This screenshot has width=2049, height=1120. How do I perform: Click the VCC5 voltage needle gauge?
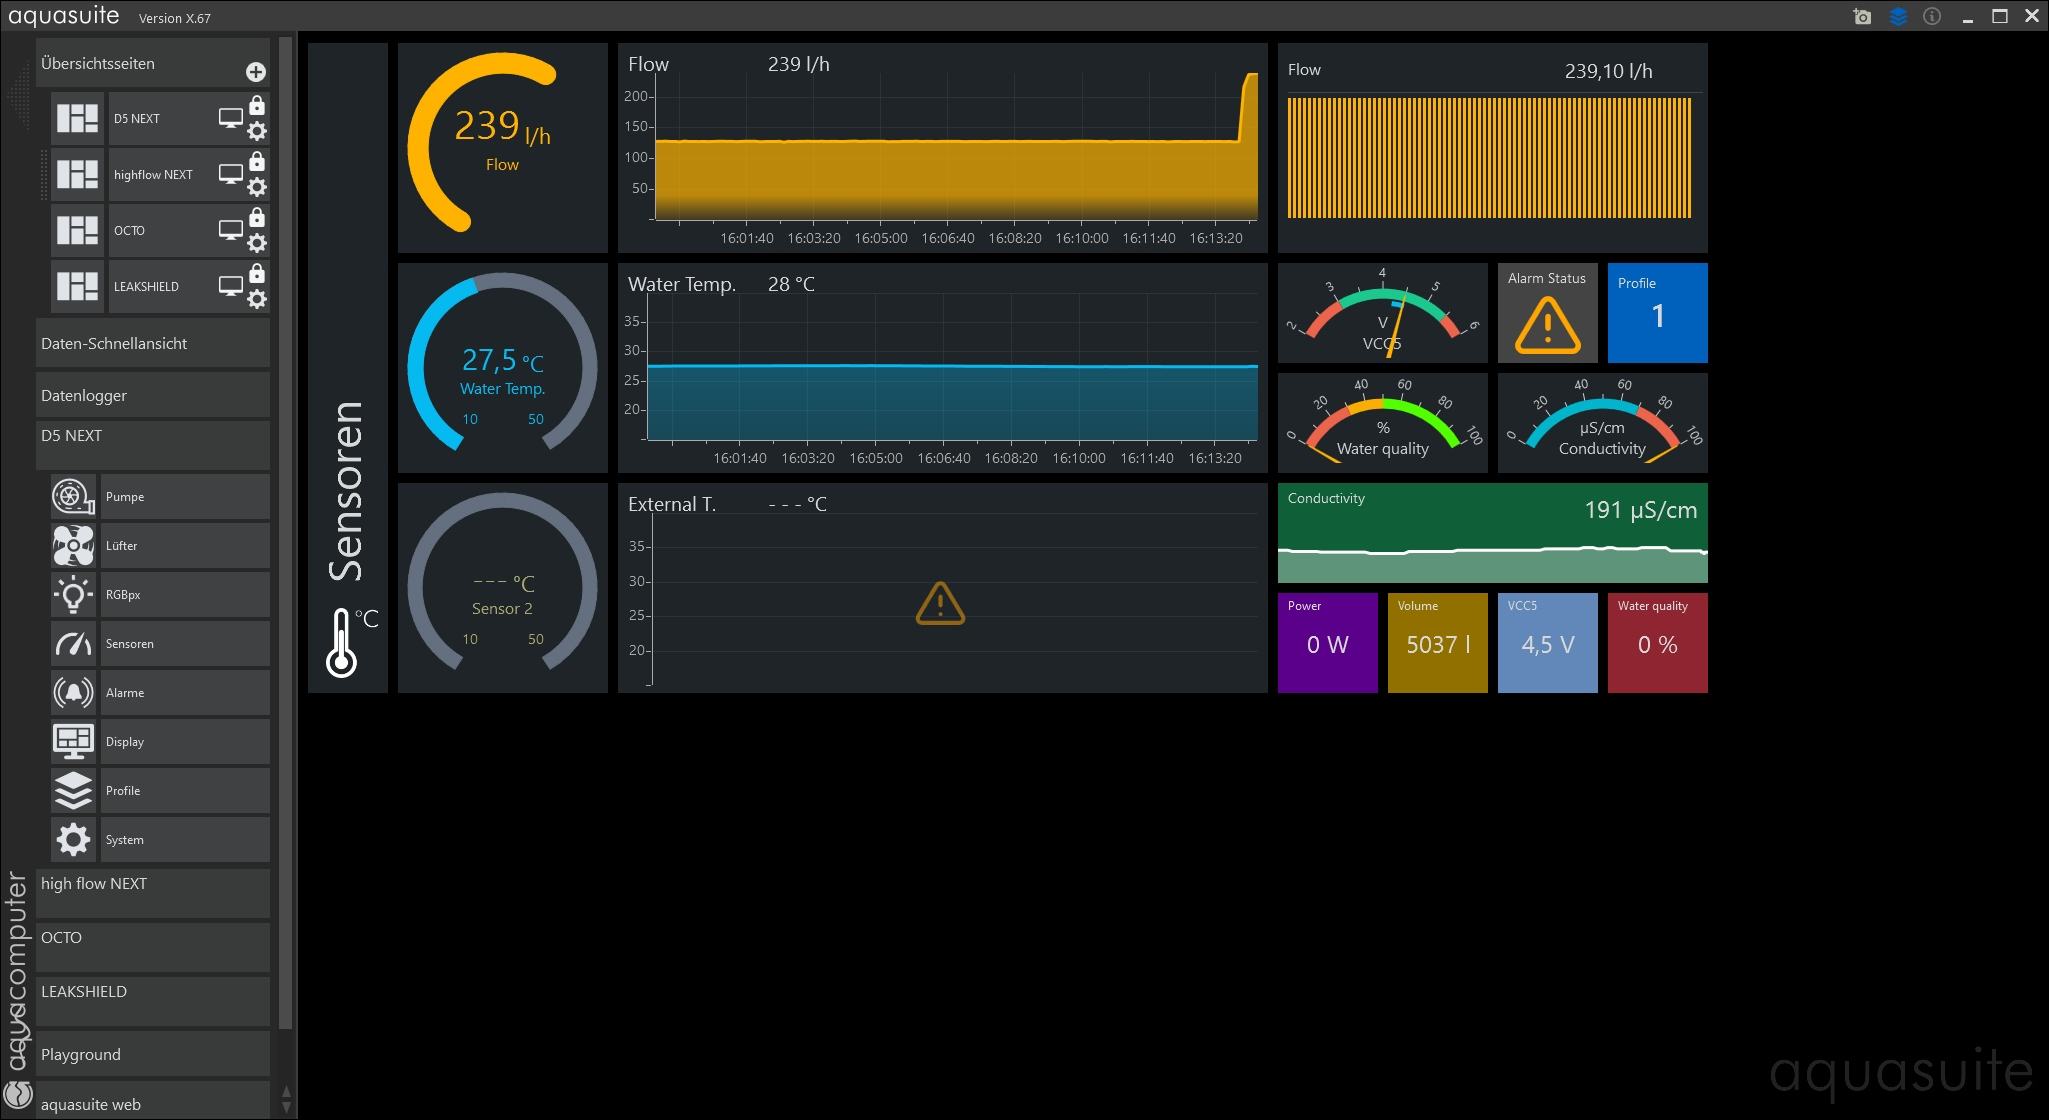(1382, 313)
